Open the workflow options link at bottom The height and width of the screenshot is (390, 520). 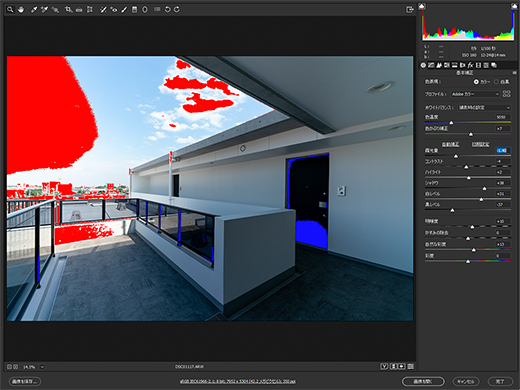(x=238, y=381)
